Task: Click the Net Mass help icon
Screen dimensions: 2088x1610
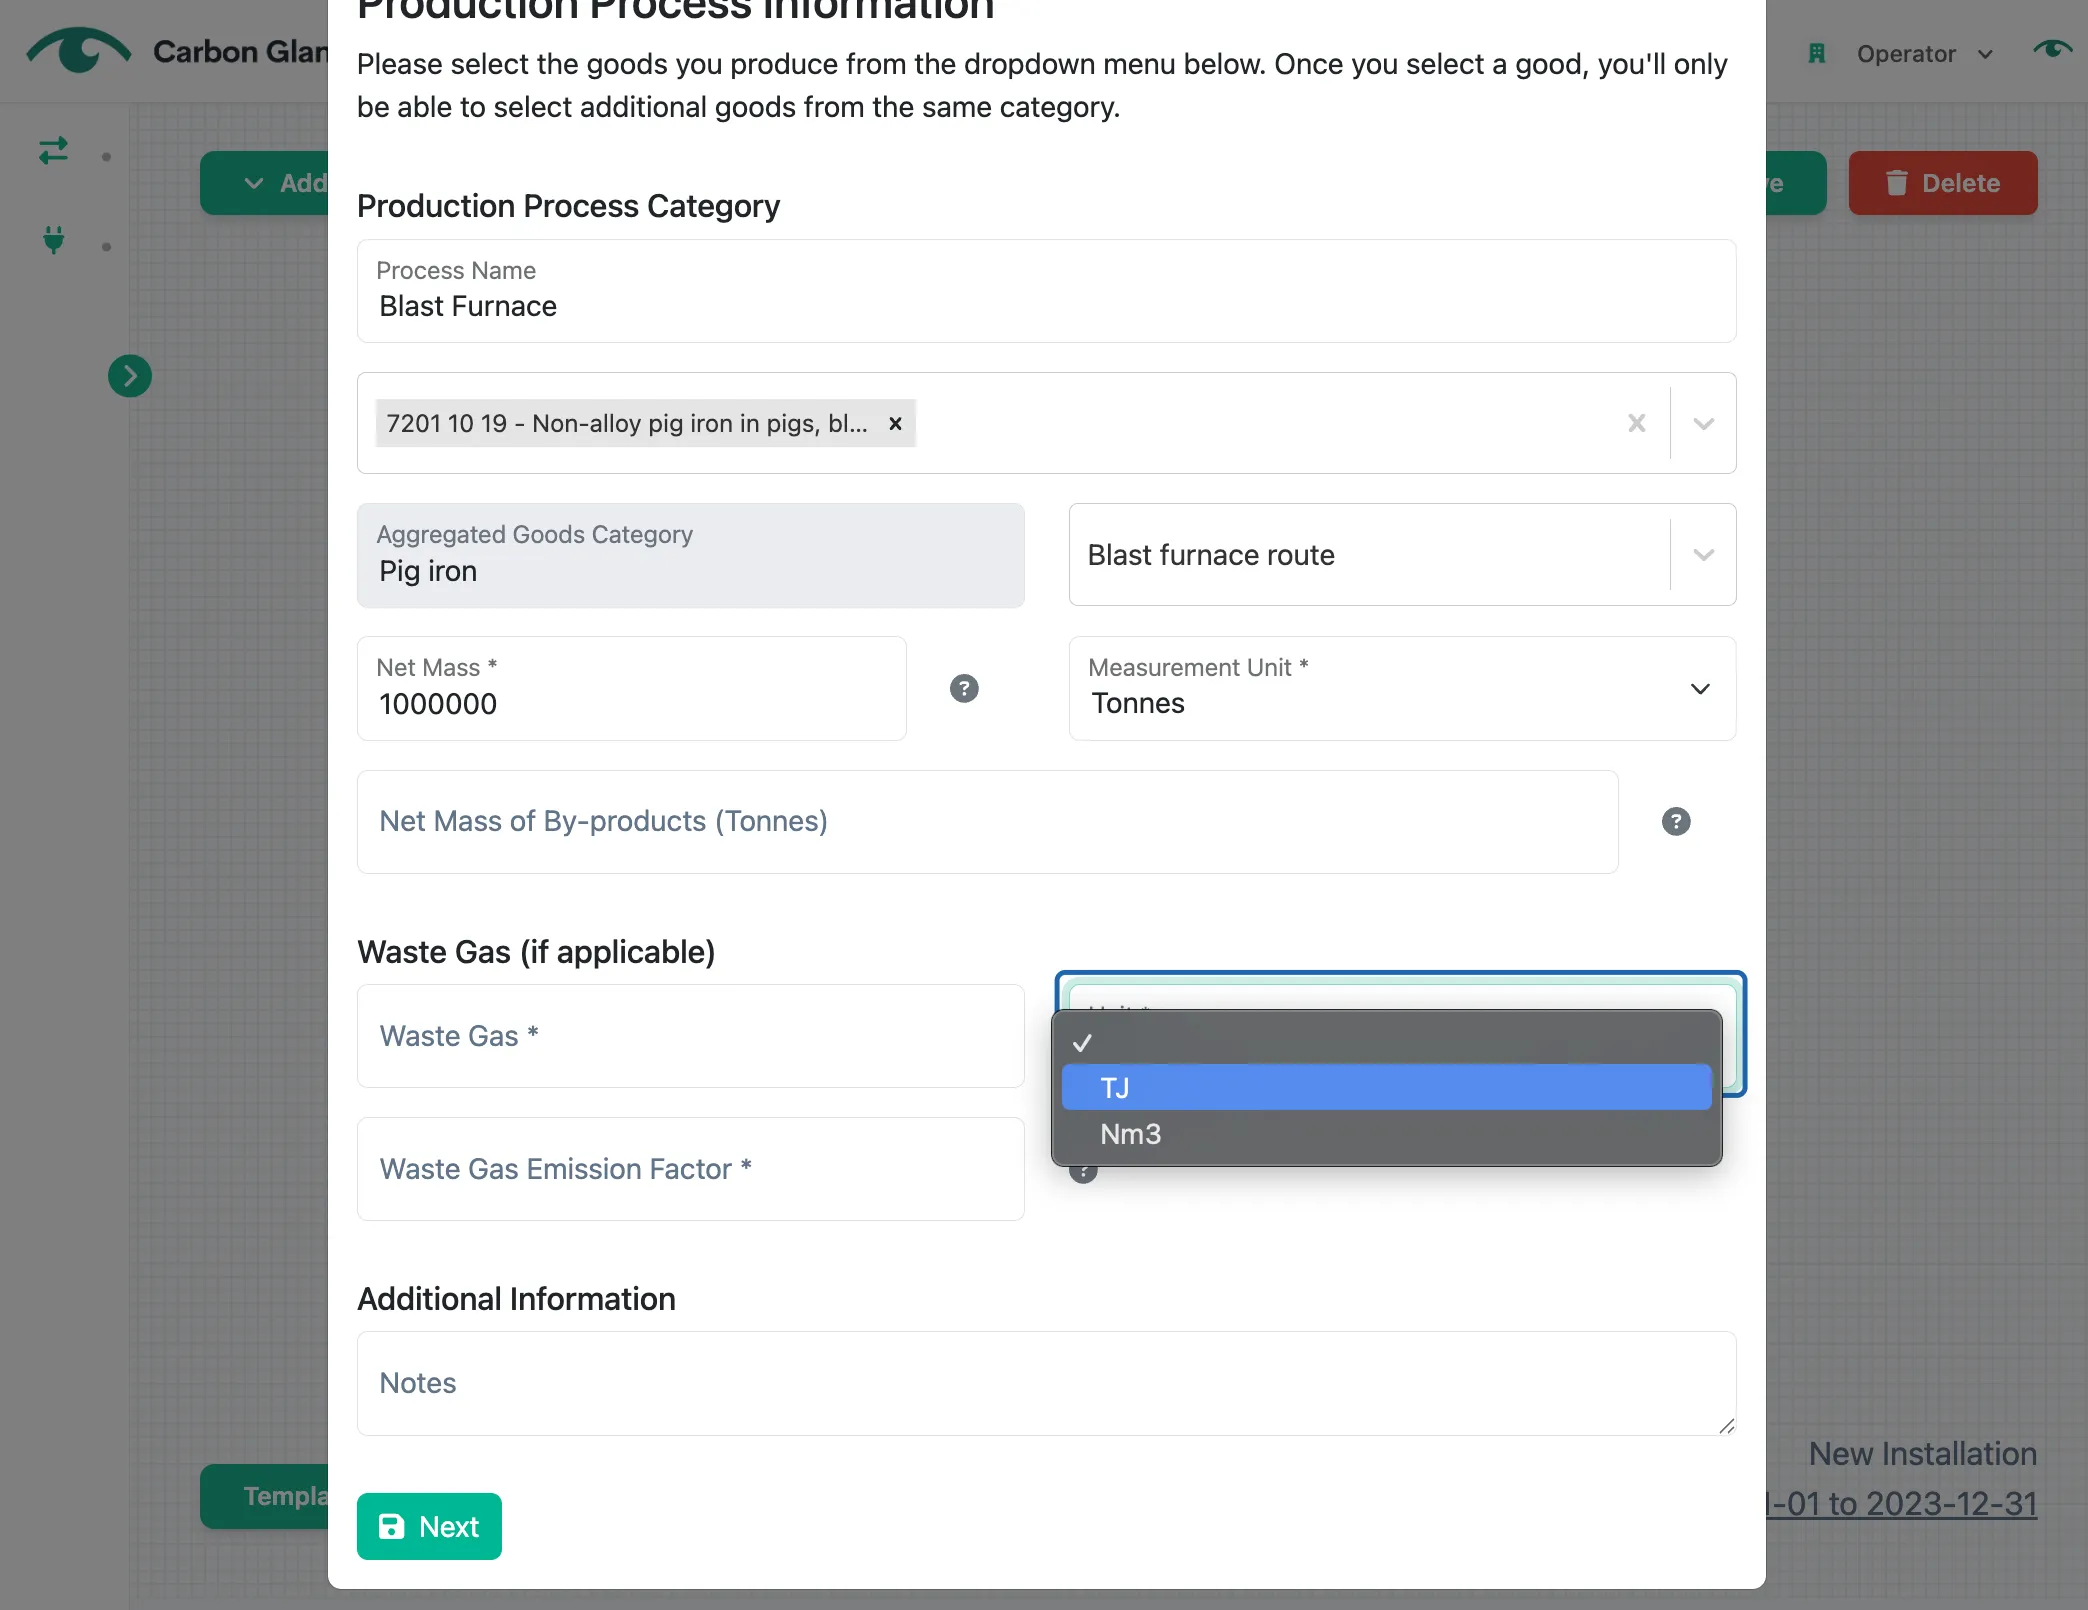Action: (964, 688)
